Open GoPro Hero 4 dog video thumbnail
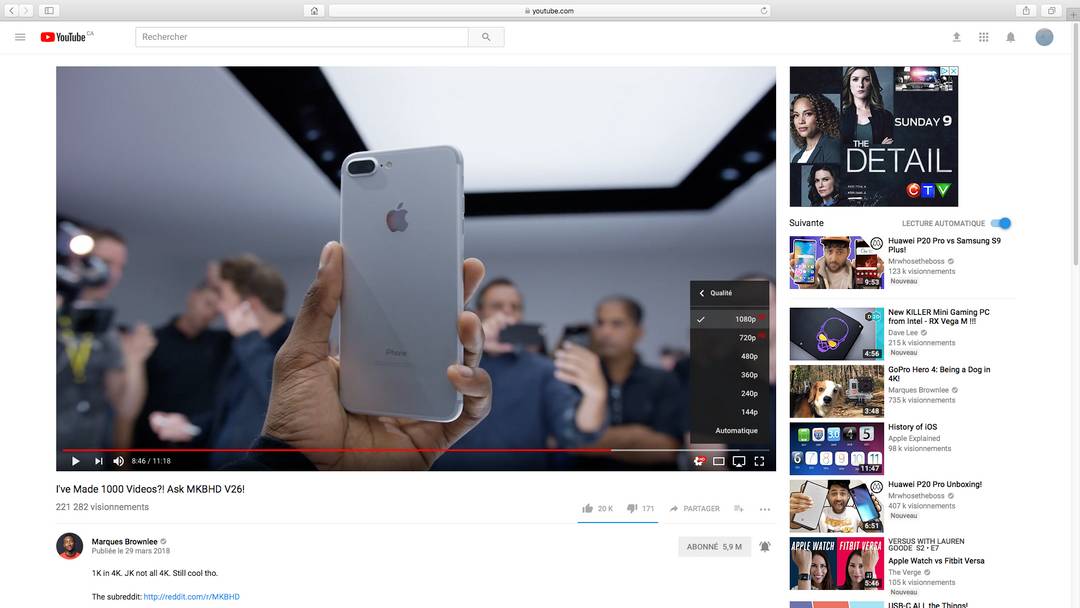Viewport: 1080px width, 608px height. 836,391
